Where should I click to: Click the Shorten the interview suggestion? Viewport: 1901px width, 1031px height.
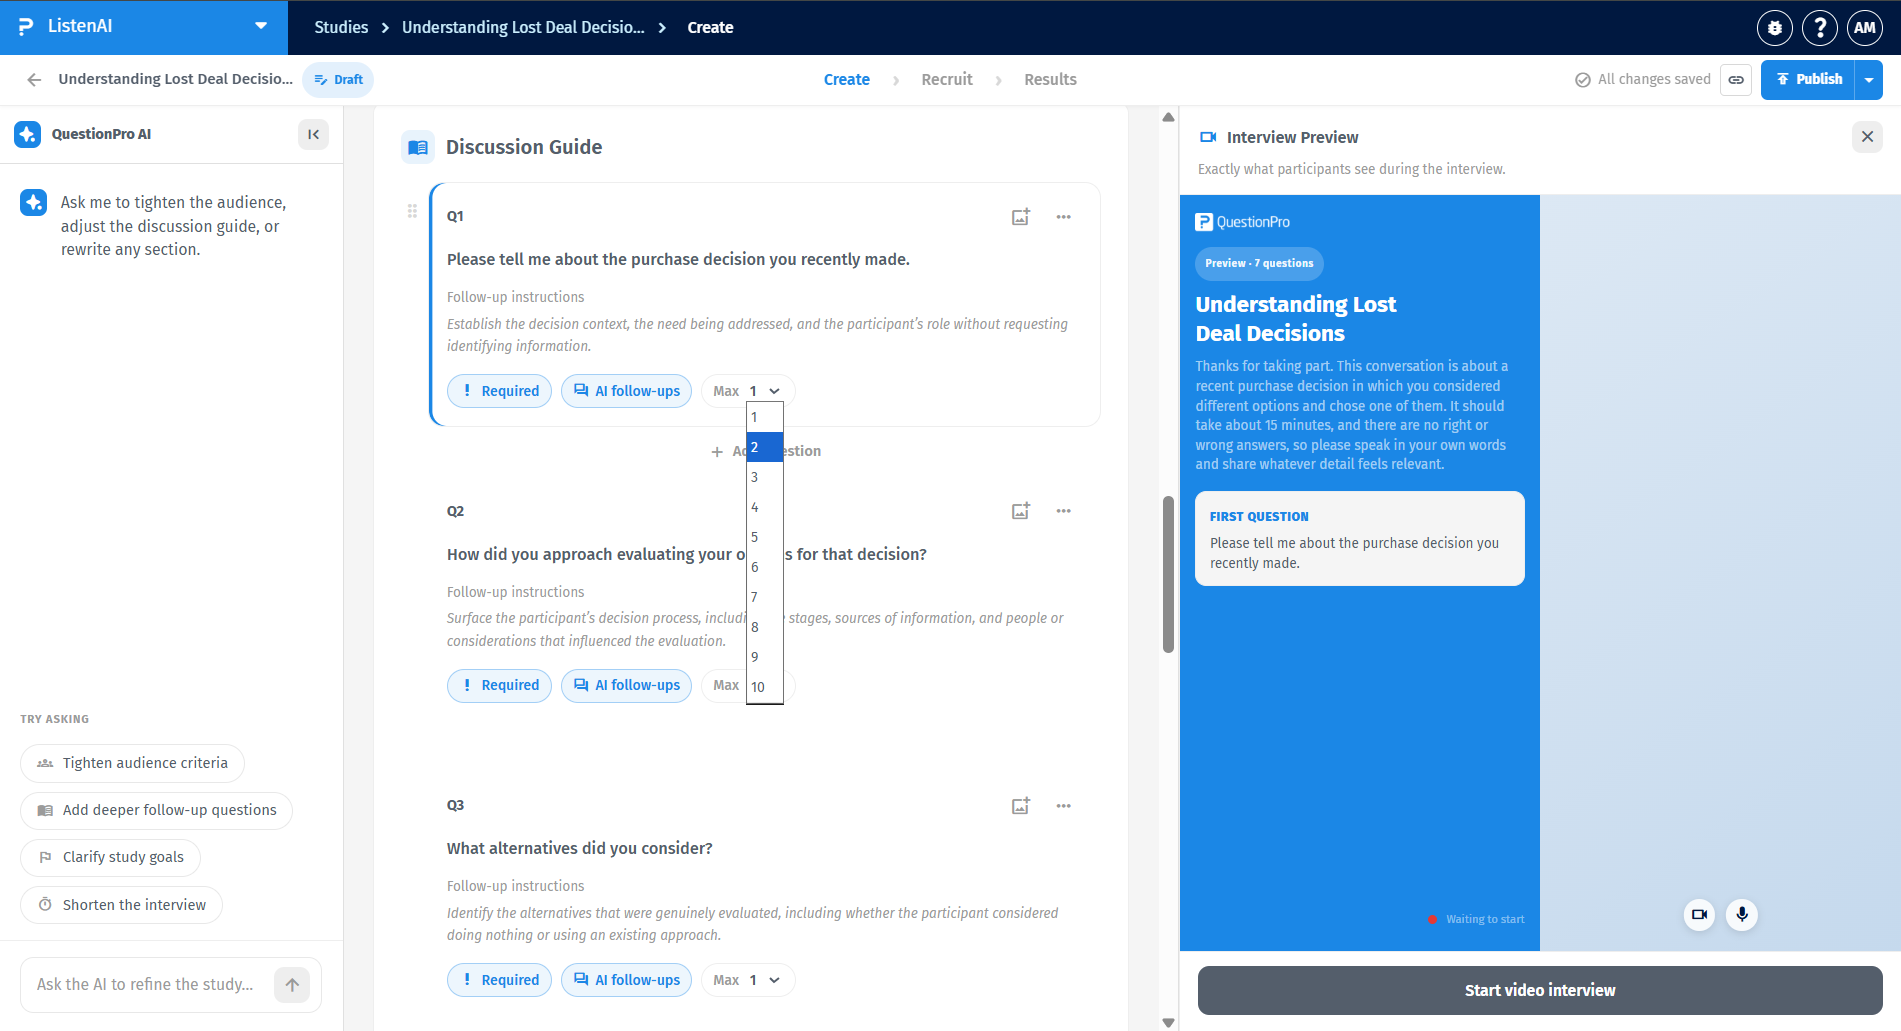[121, 905]
